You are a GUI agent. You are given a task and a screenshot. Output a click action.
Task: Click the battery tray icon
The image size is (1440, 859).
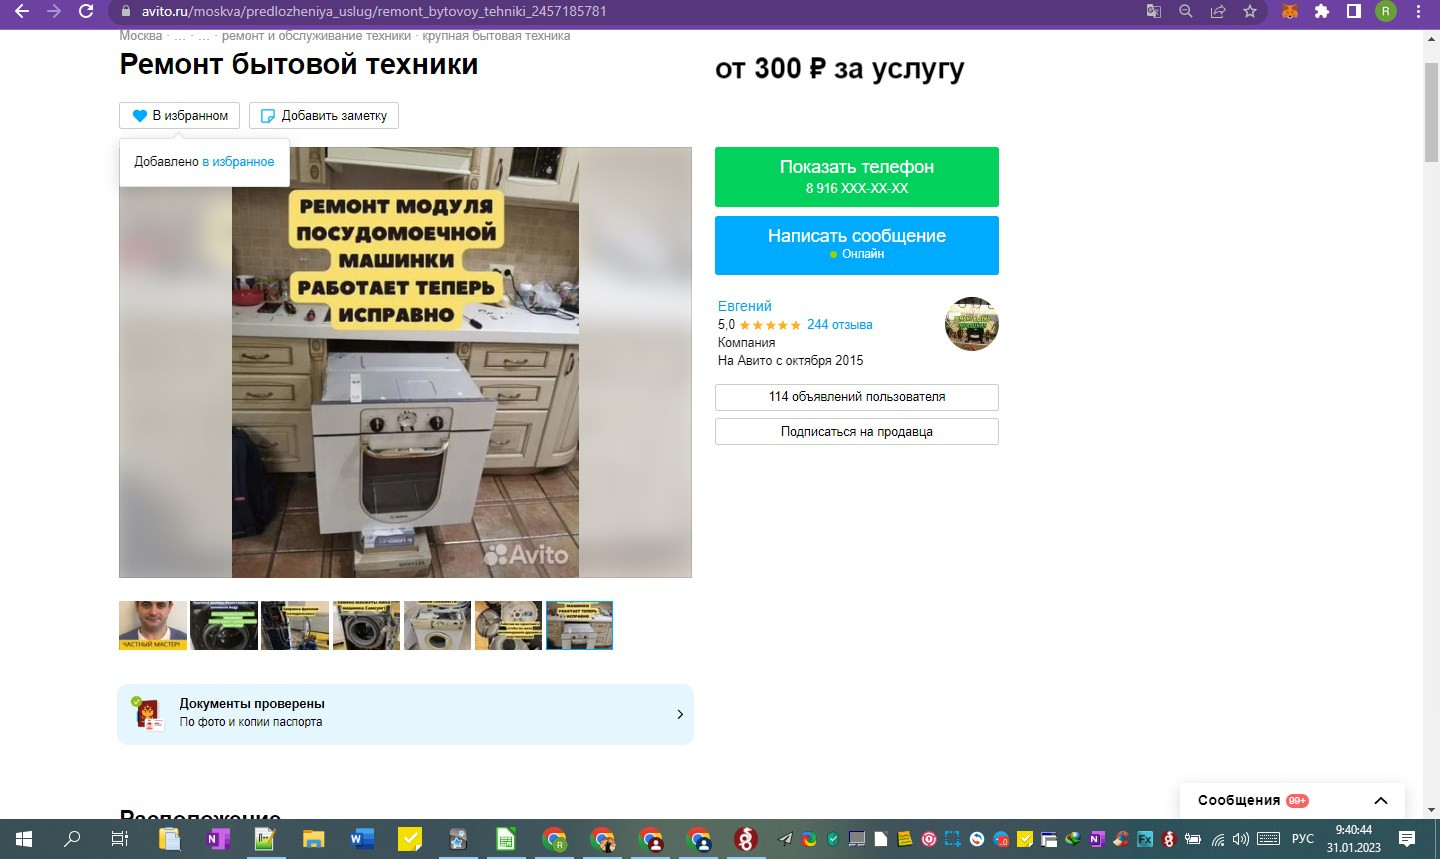(x=1193, y=839)
